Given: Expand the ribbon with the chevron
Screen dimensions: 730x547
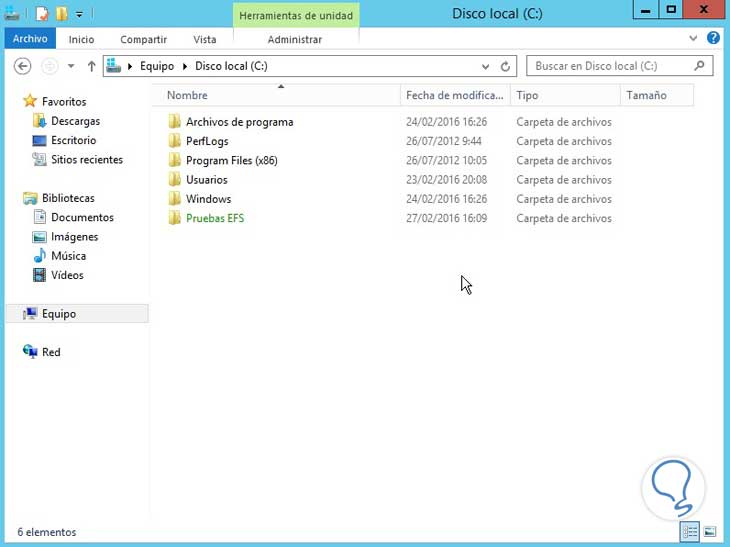Looking at the screenshot, I should [693, 38].
